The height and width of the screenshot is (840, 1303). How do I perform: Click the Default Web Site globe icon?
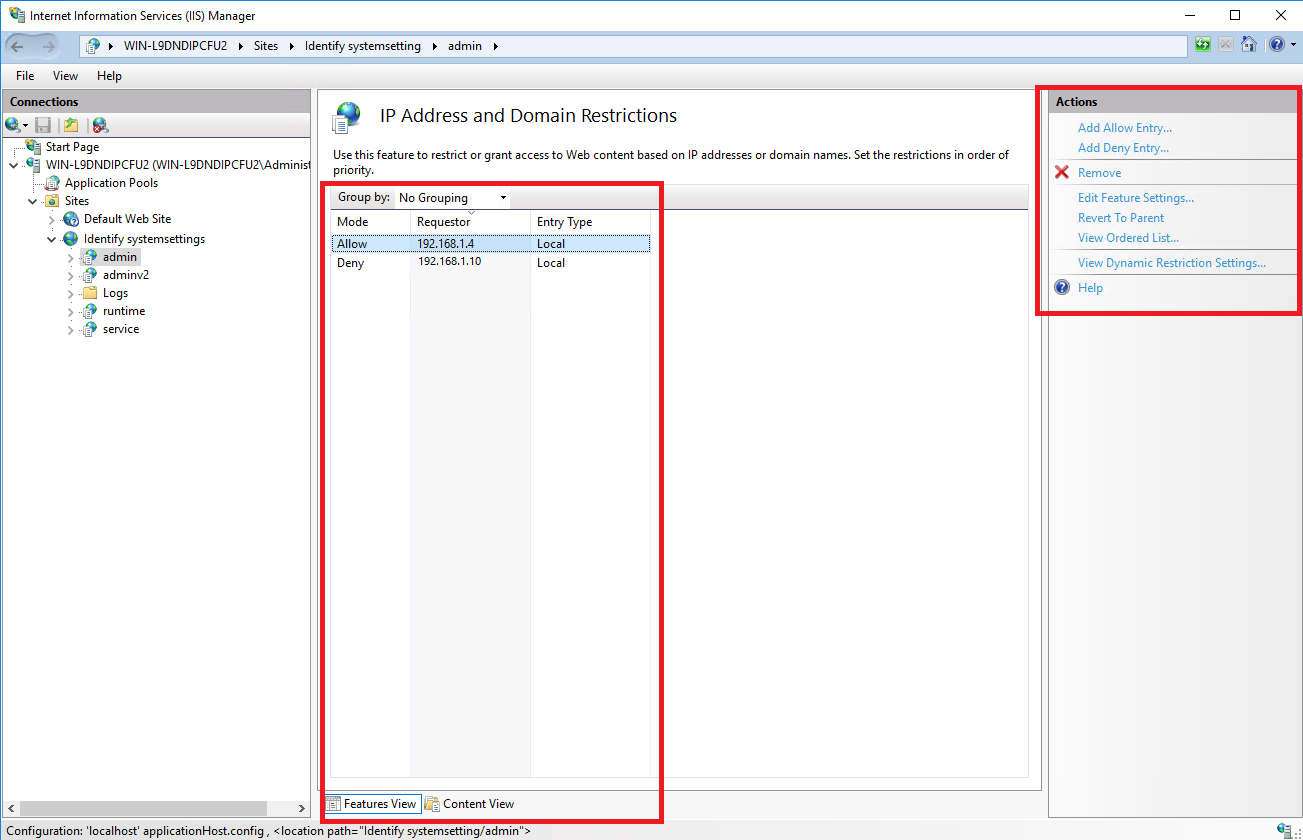coord(72,219)
